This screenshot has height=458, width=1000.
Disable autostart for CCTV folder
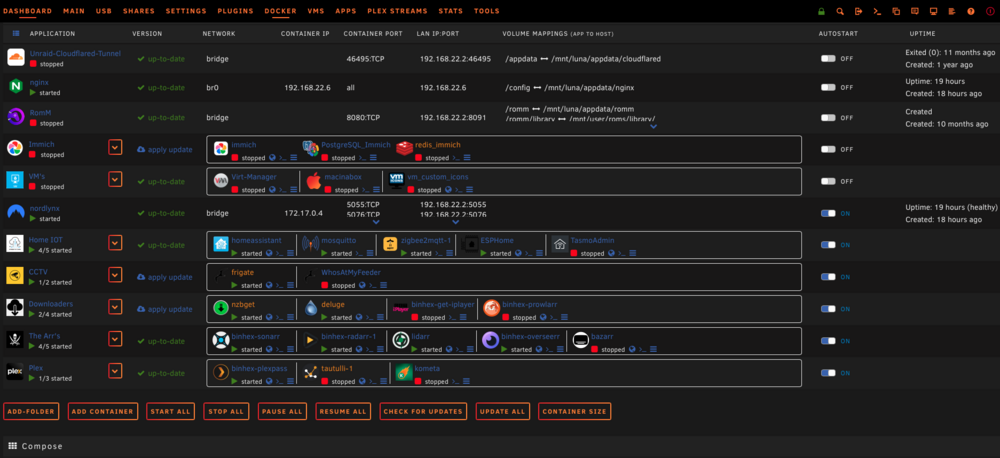[x=828, y=277]
